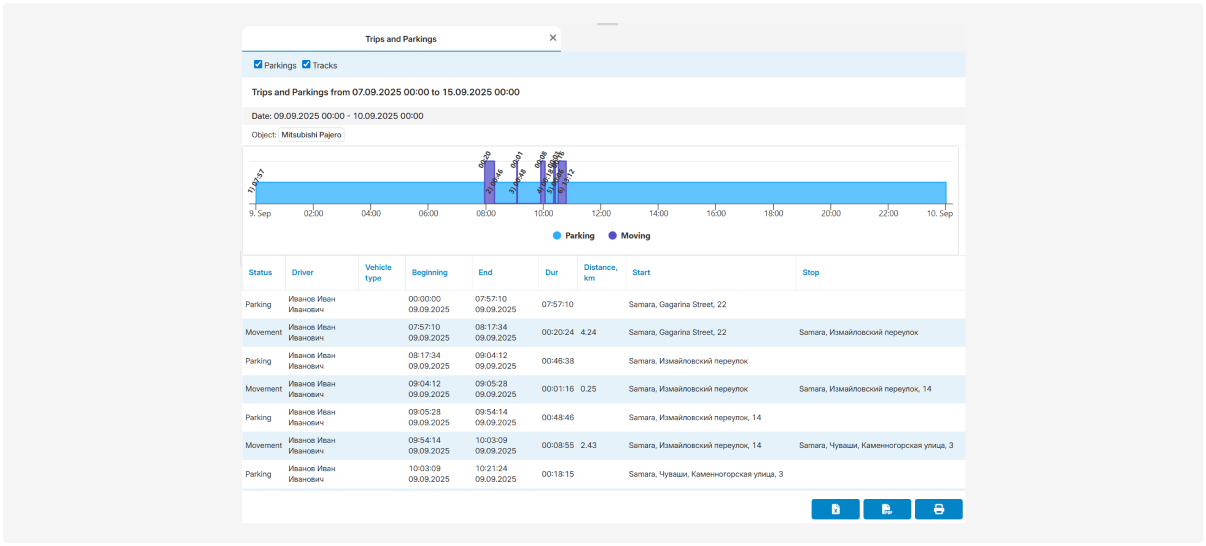The image size is (1206, 546).
Task: Sort table by Driver column header
Action: [x=302, y=272]
